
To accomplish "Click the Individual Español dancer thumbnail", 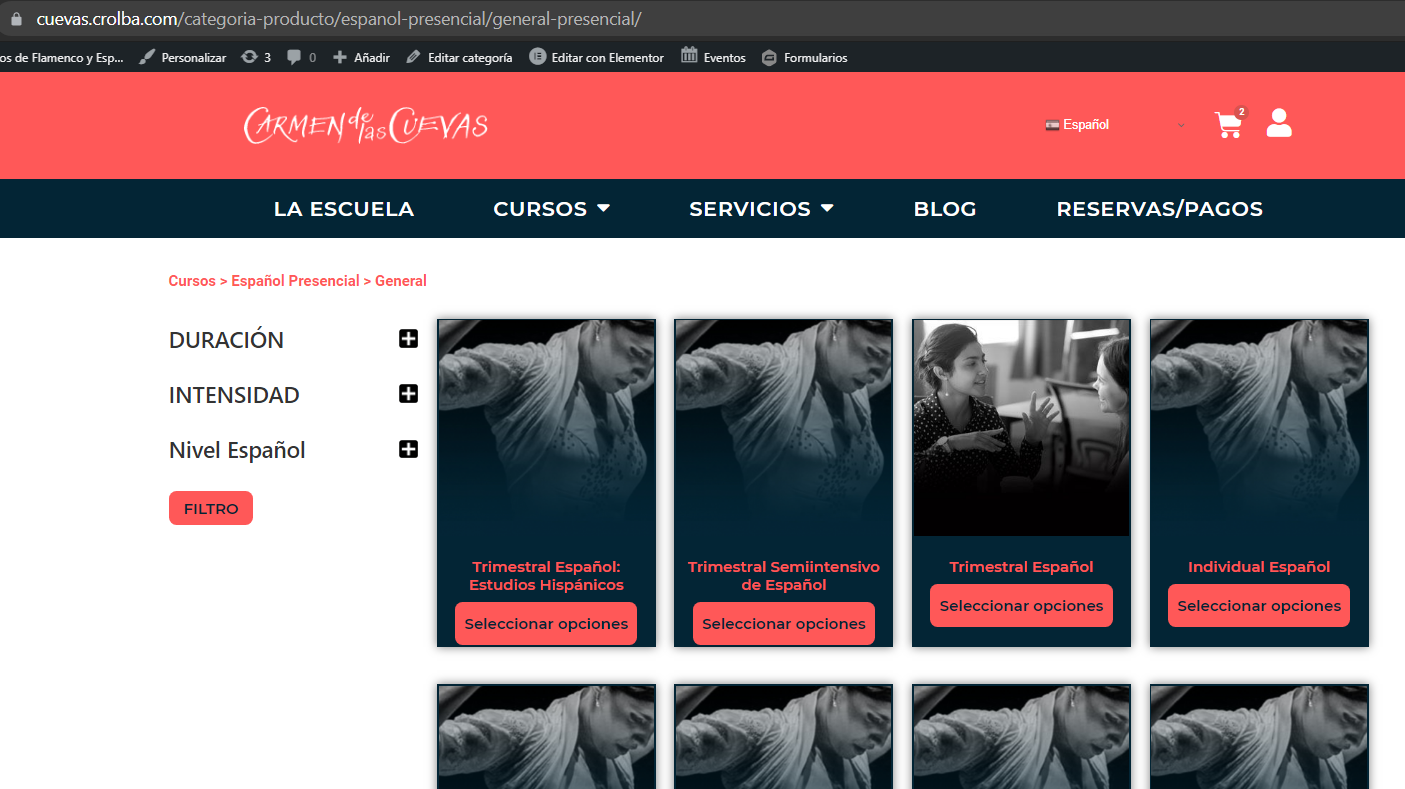I will tap(1259, 428).
